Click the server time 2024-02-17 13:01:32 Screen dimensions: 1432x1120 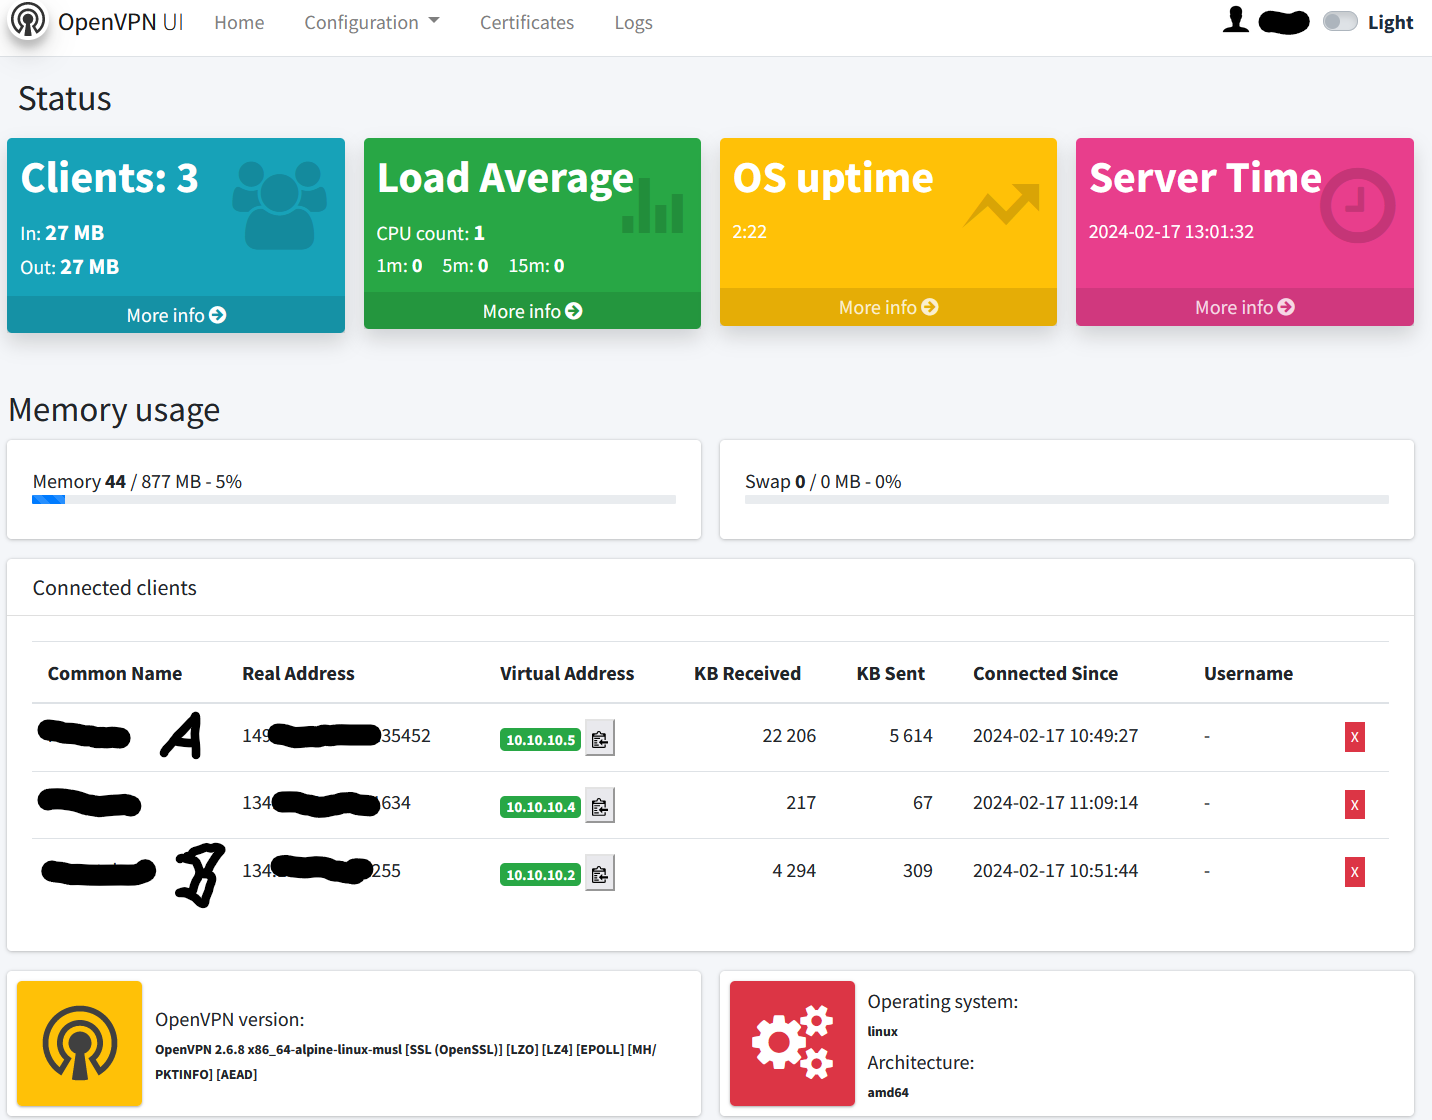point(1171,232)
